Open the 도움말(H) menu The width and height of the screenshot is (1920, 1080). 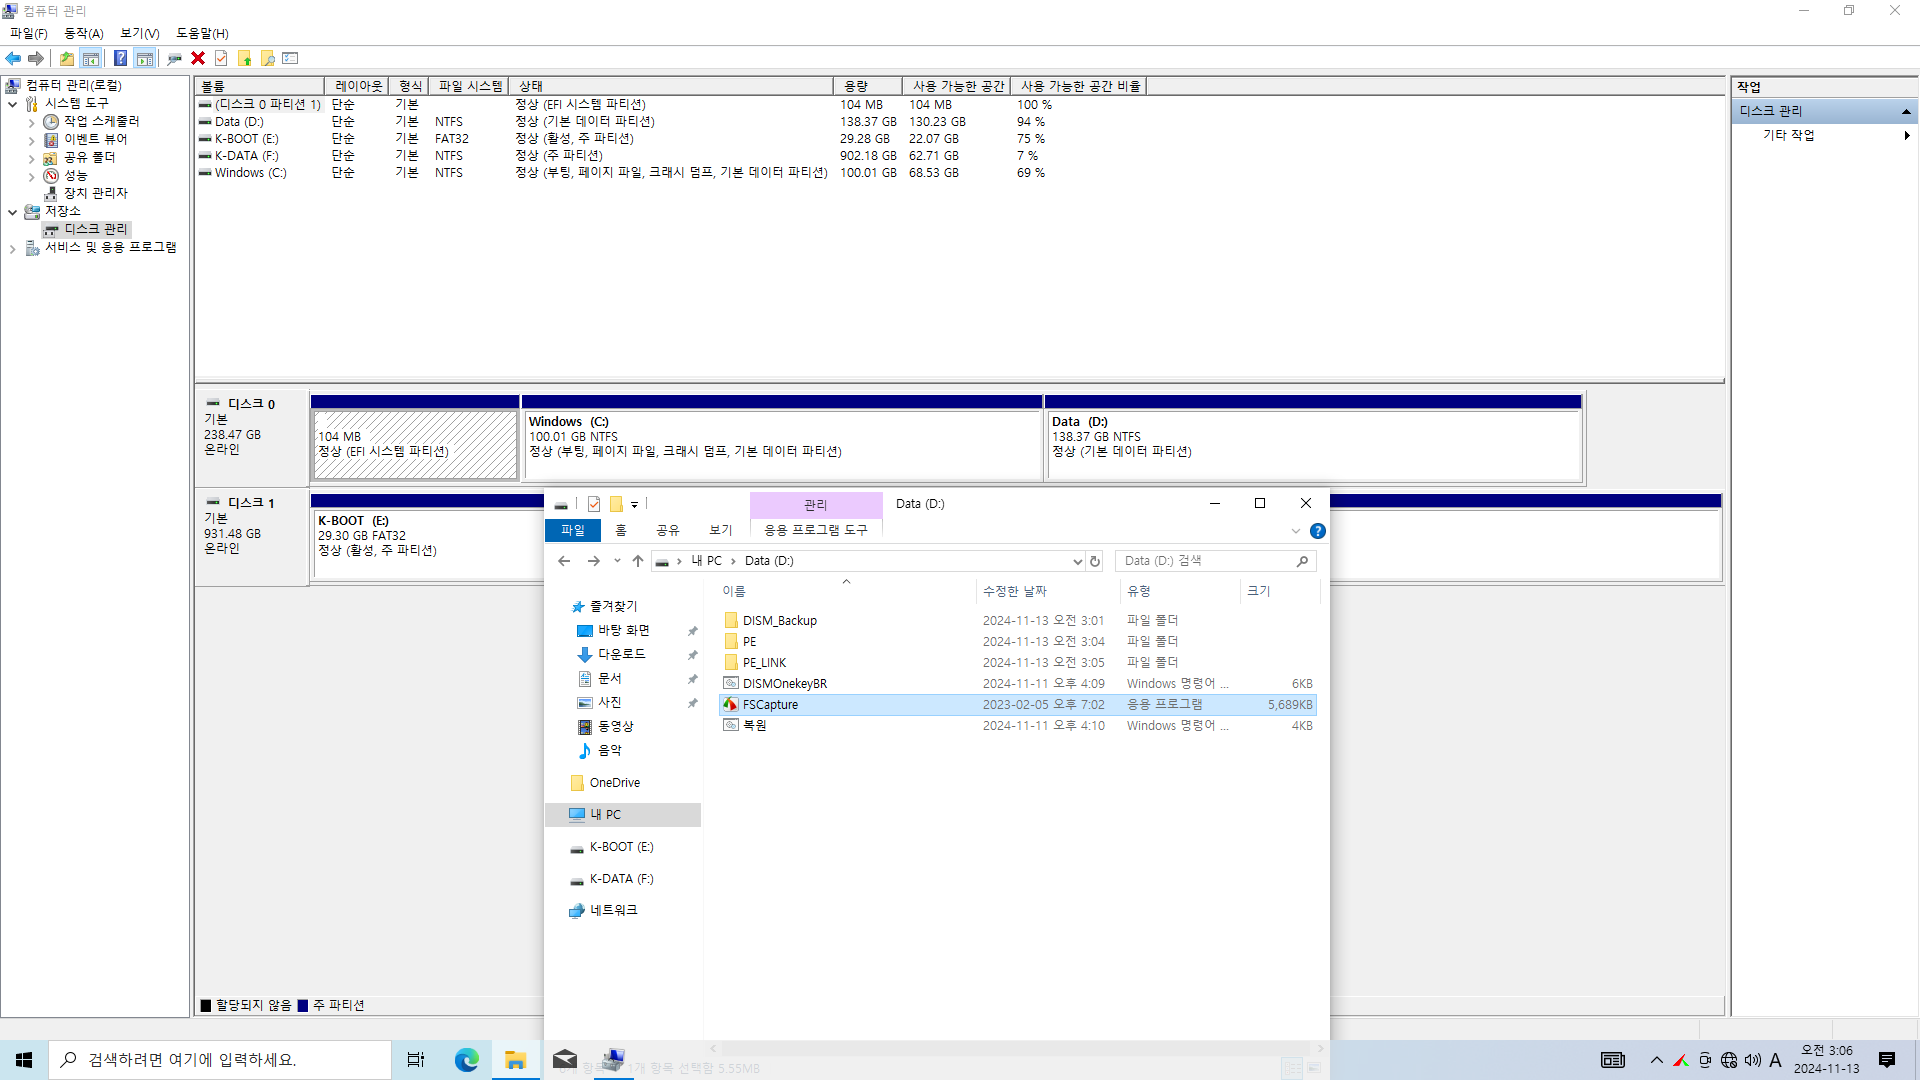click(x=202, y=33)
